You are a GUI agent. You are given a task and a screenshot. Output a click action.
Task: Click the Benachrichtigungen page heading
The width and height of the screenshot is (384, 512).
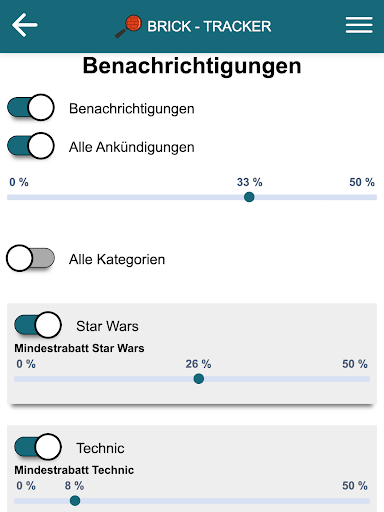192,66
